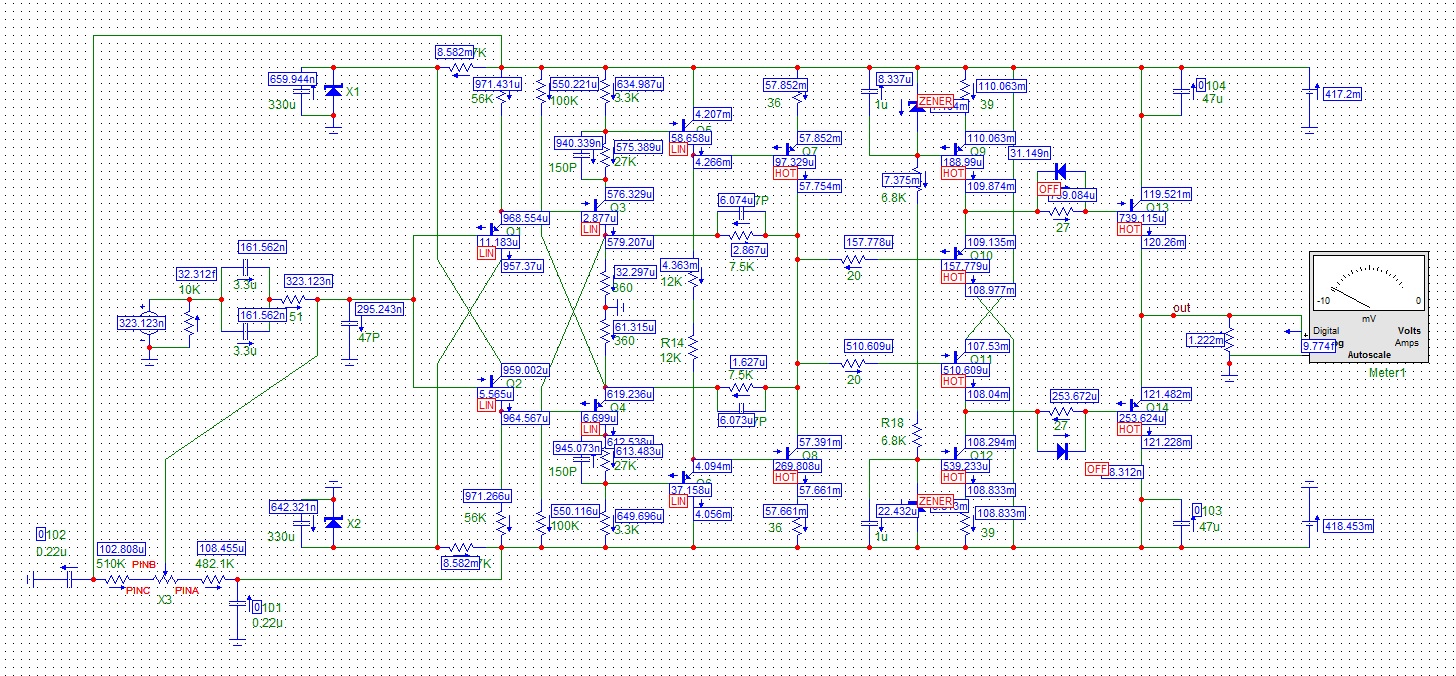Screen dimensions: 1456x676
Task: Select the 10K input resistor
Action: [189, 323]
